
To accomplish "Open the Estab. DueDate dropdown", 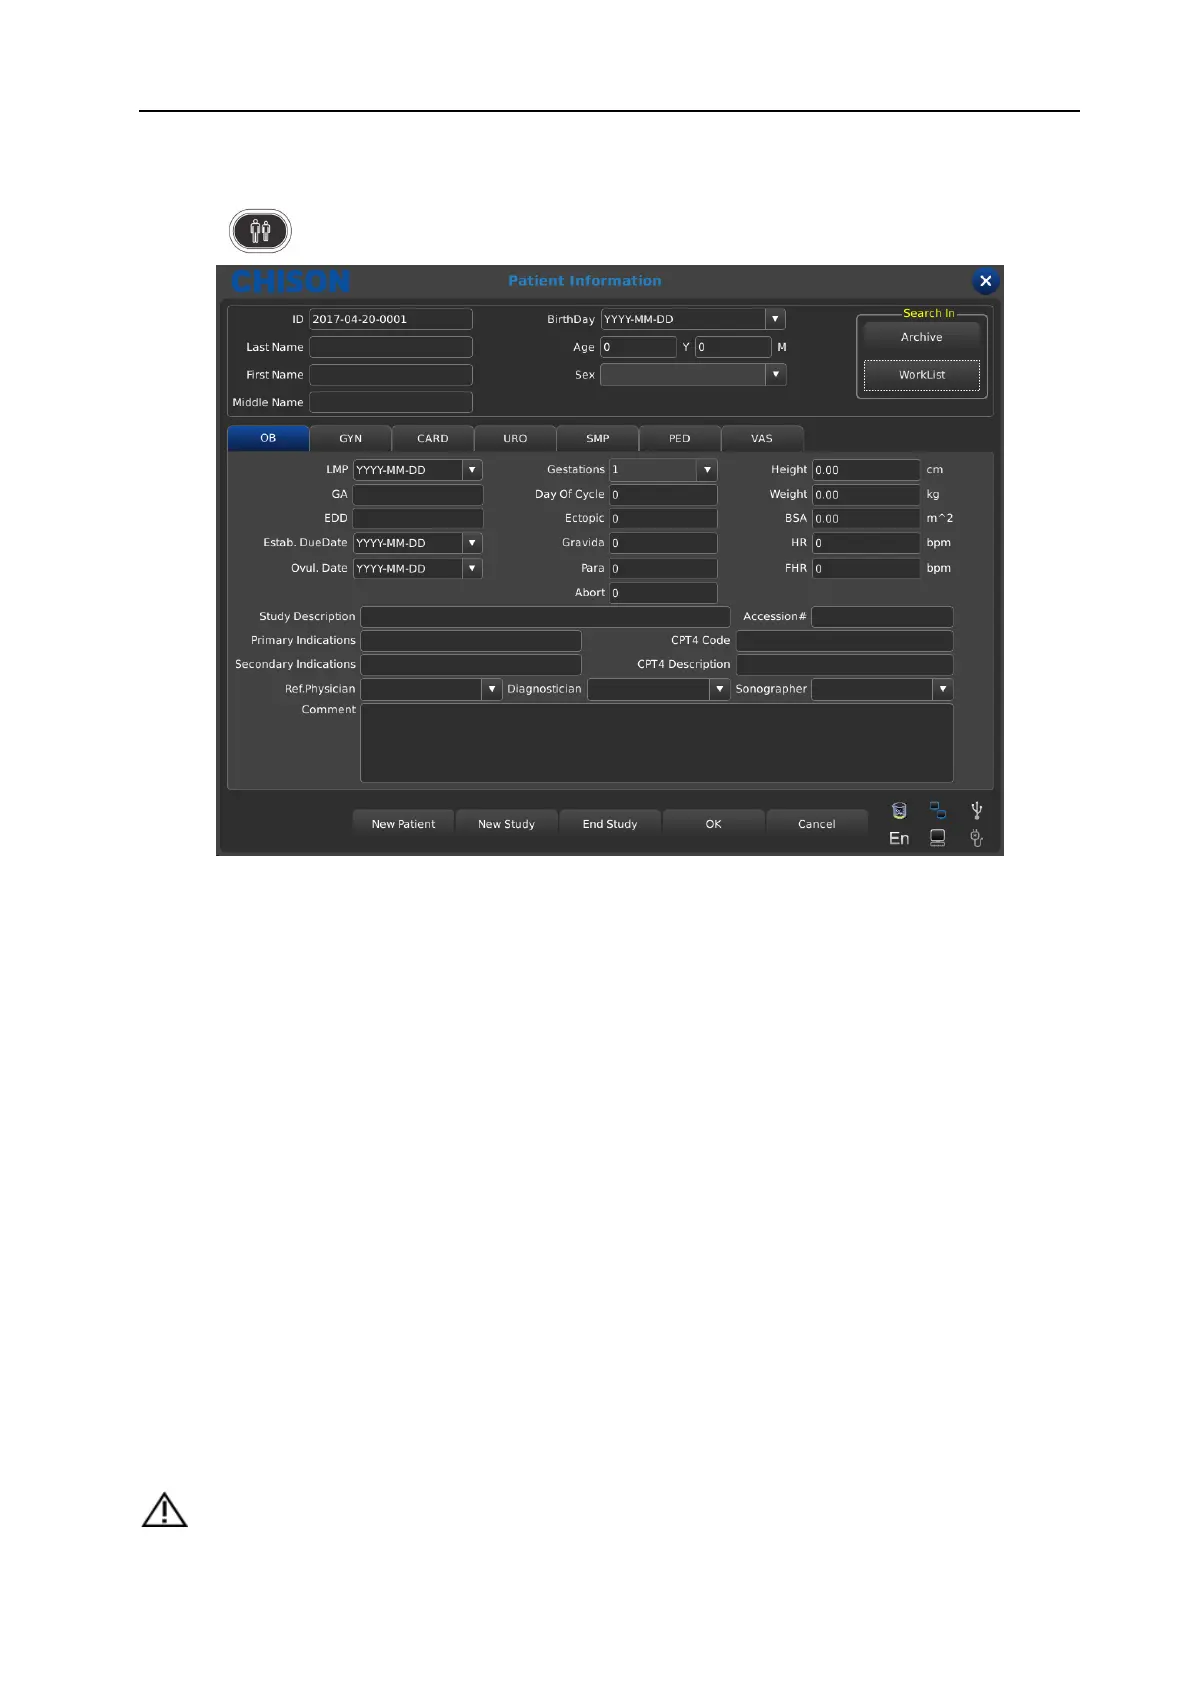I will [472, 543].
